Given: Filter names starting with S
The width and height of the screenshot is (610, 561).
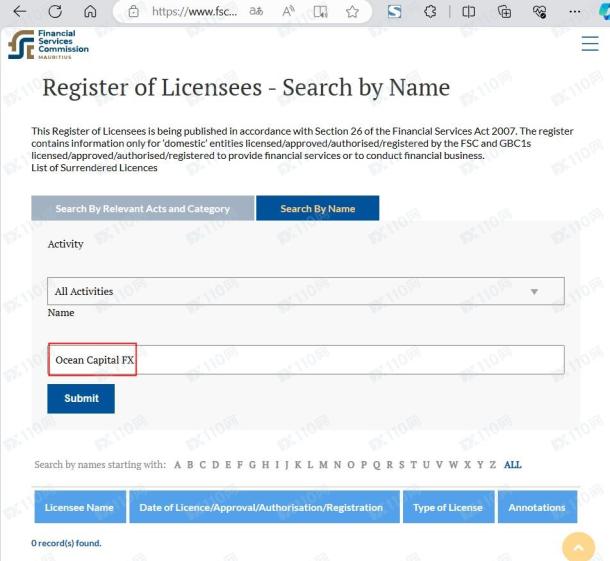Looking at the screenshot, I should click(401, 465).
